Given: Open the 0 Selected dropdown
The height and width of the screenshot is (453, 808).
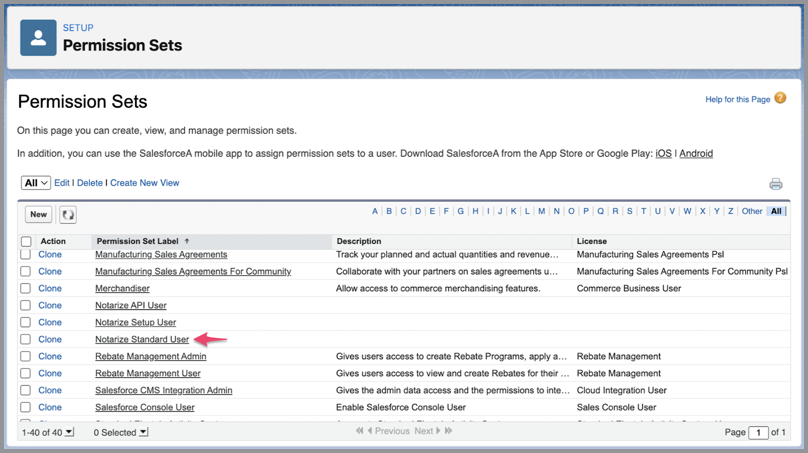Looking at the screenshot, I should [x=143, y=432].
